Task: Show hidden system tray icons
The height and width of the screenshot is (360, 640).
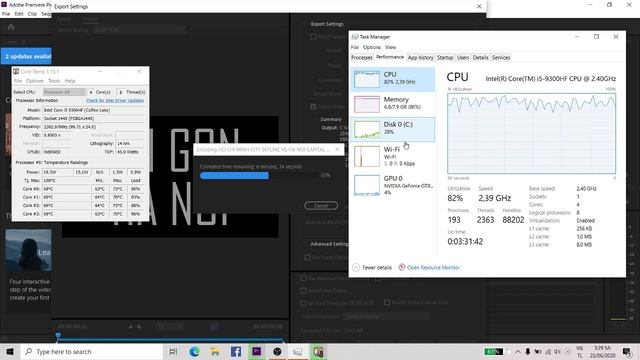Action: [518, 351]
